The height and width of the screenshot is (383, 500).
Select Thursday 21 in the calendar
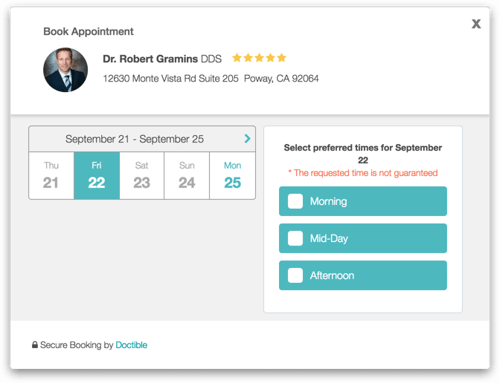click(51, 176)
